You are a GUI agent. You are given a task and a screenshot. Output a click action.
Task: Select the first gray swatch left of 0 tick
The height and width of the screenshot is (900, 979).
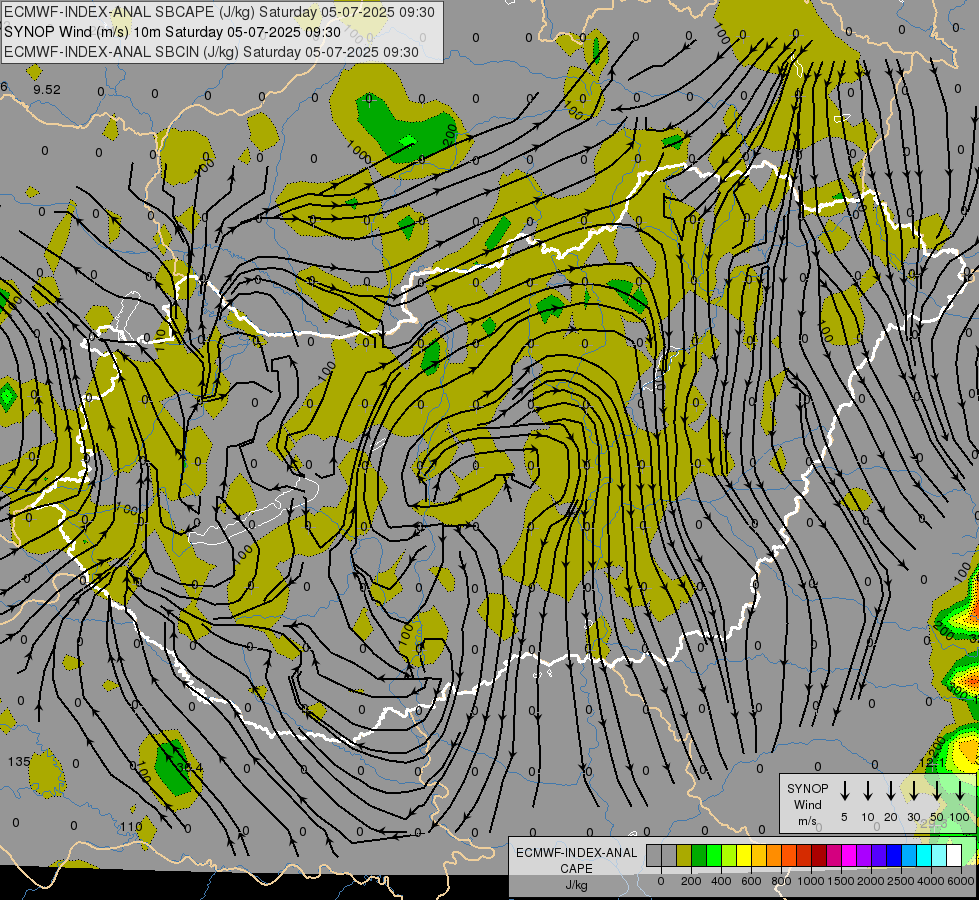(x=654, y=856)
